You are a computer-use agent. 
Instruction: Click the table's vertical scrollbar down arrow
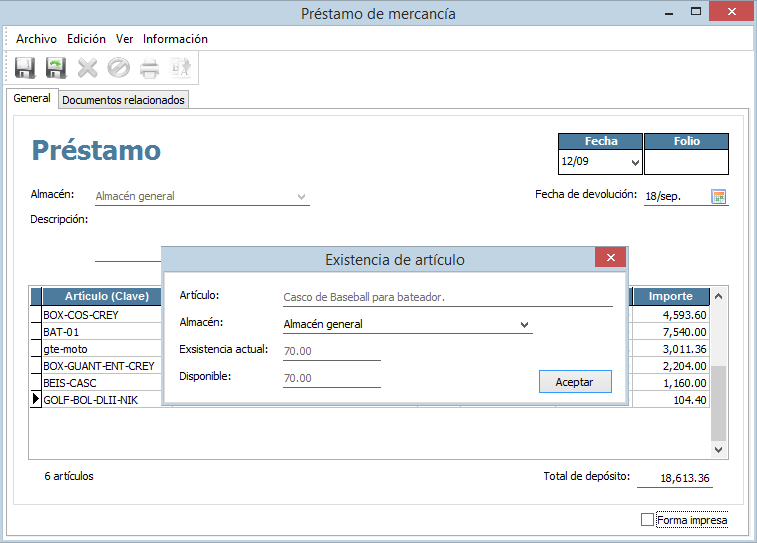pyautogui.click(x=718, y=451)
